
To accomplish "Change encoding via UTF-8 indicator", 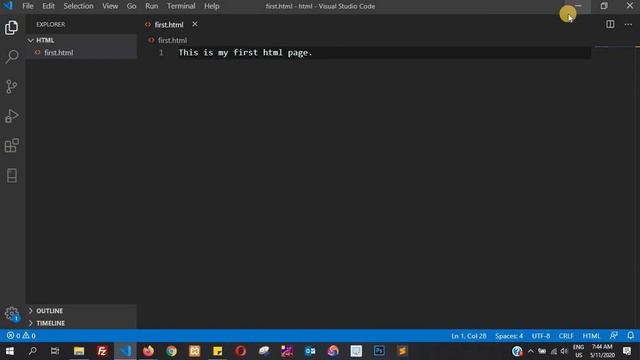I will pyautogui.click(x=541, y=336).
